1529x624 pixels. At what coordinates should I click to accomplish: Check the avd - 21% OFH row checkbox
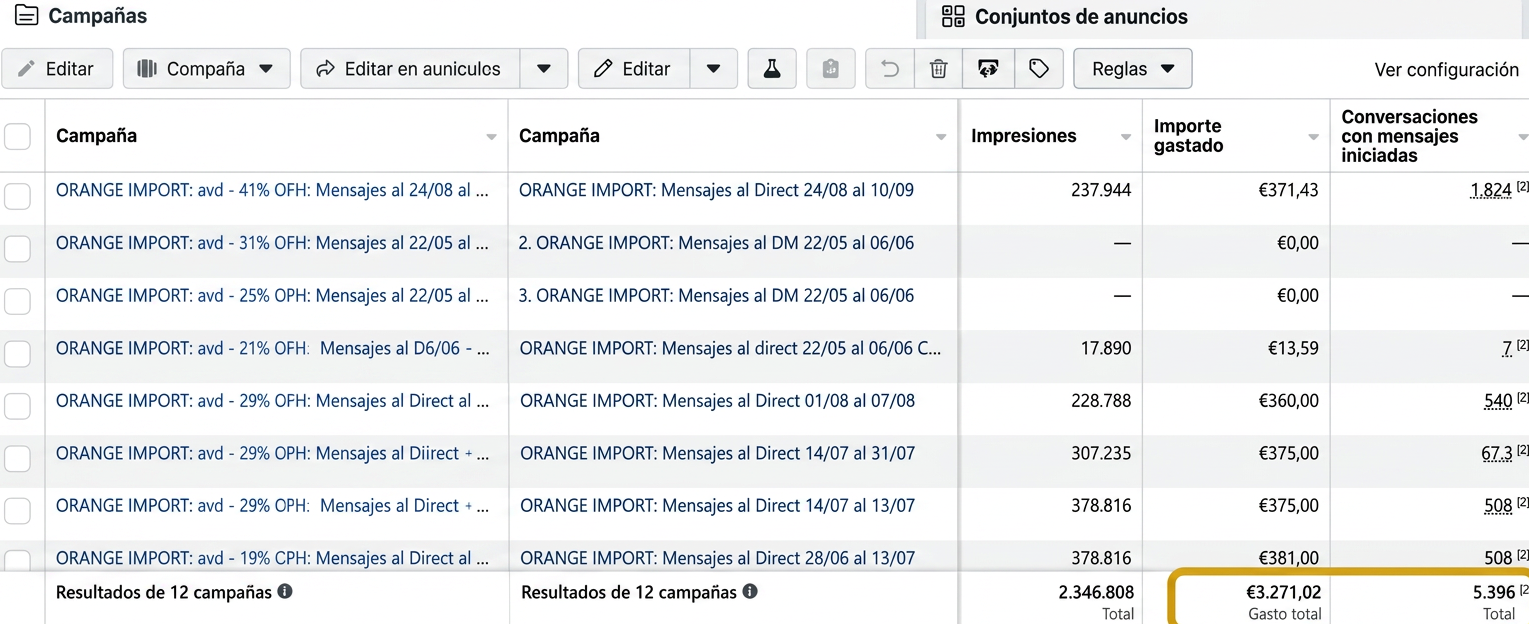pos(18,354)
